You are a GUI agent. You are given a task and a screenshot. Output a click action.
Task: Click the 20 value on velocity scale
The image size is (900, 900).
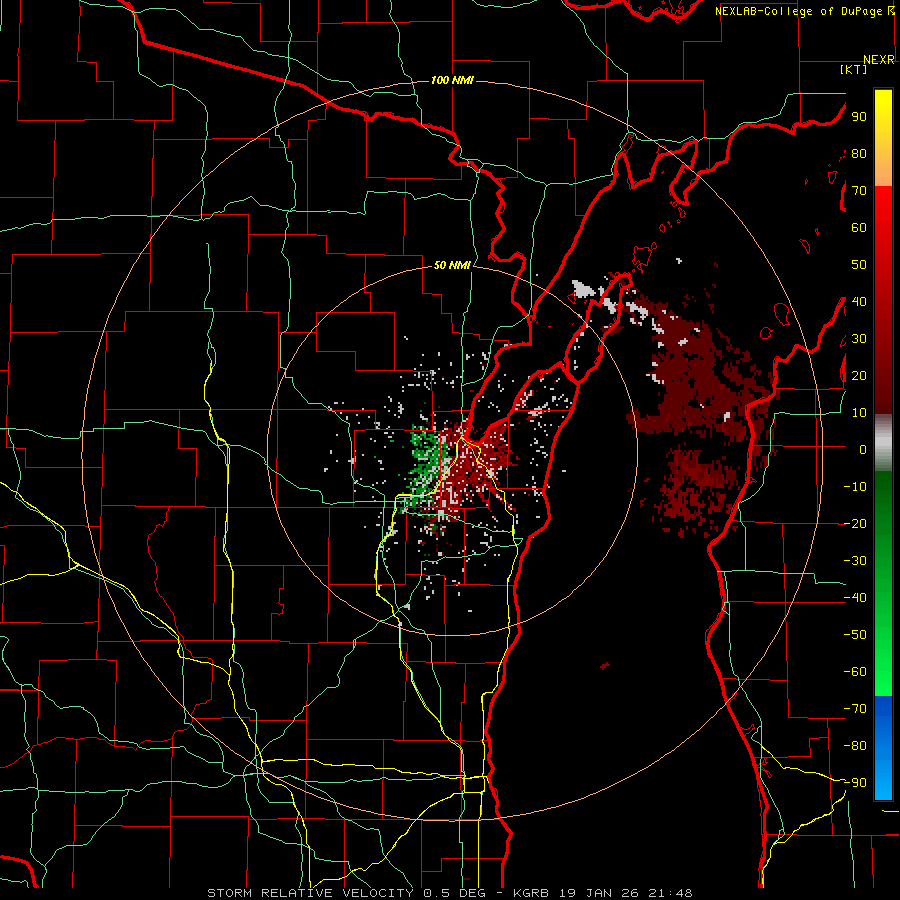(x=859, y=375)
